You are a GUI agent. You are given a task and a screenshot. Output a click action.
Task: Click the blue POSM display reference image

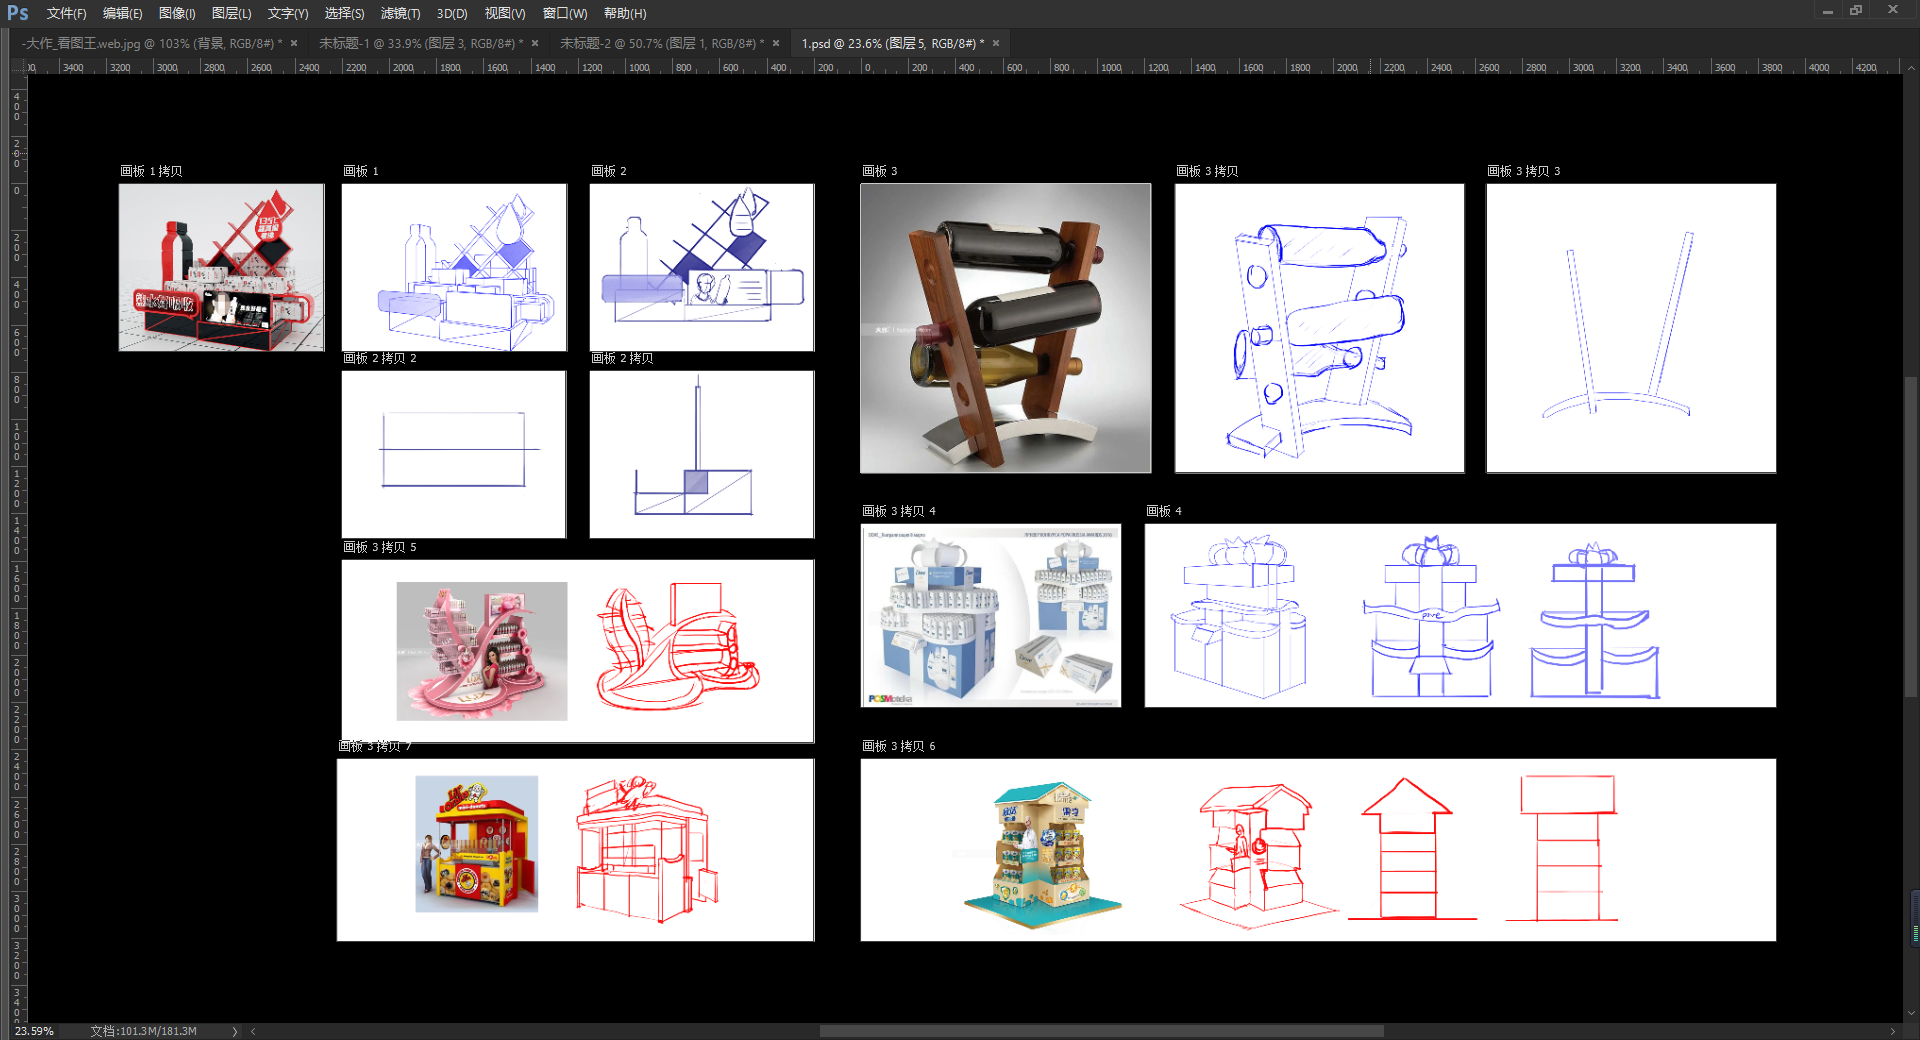click(991, 616)
